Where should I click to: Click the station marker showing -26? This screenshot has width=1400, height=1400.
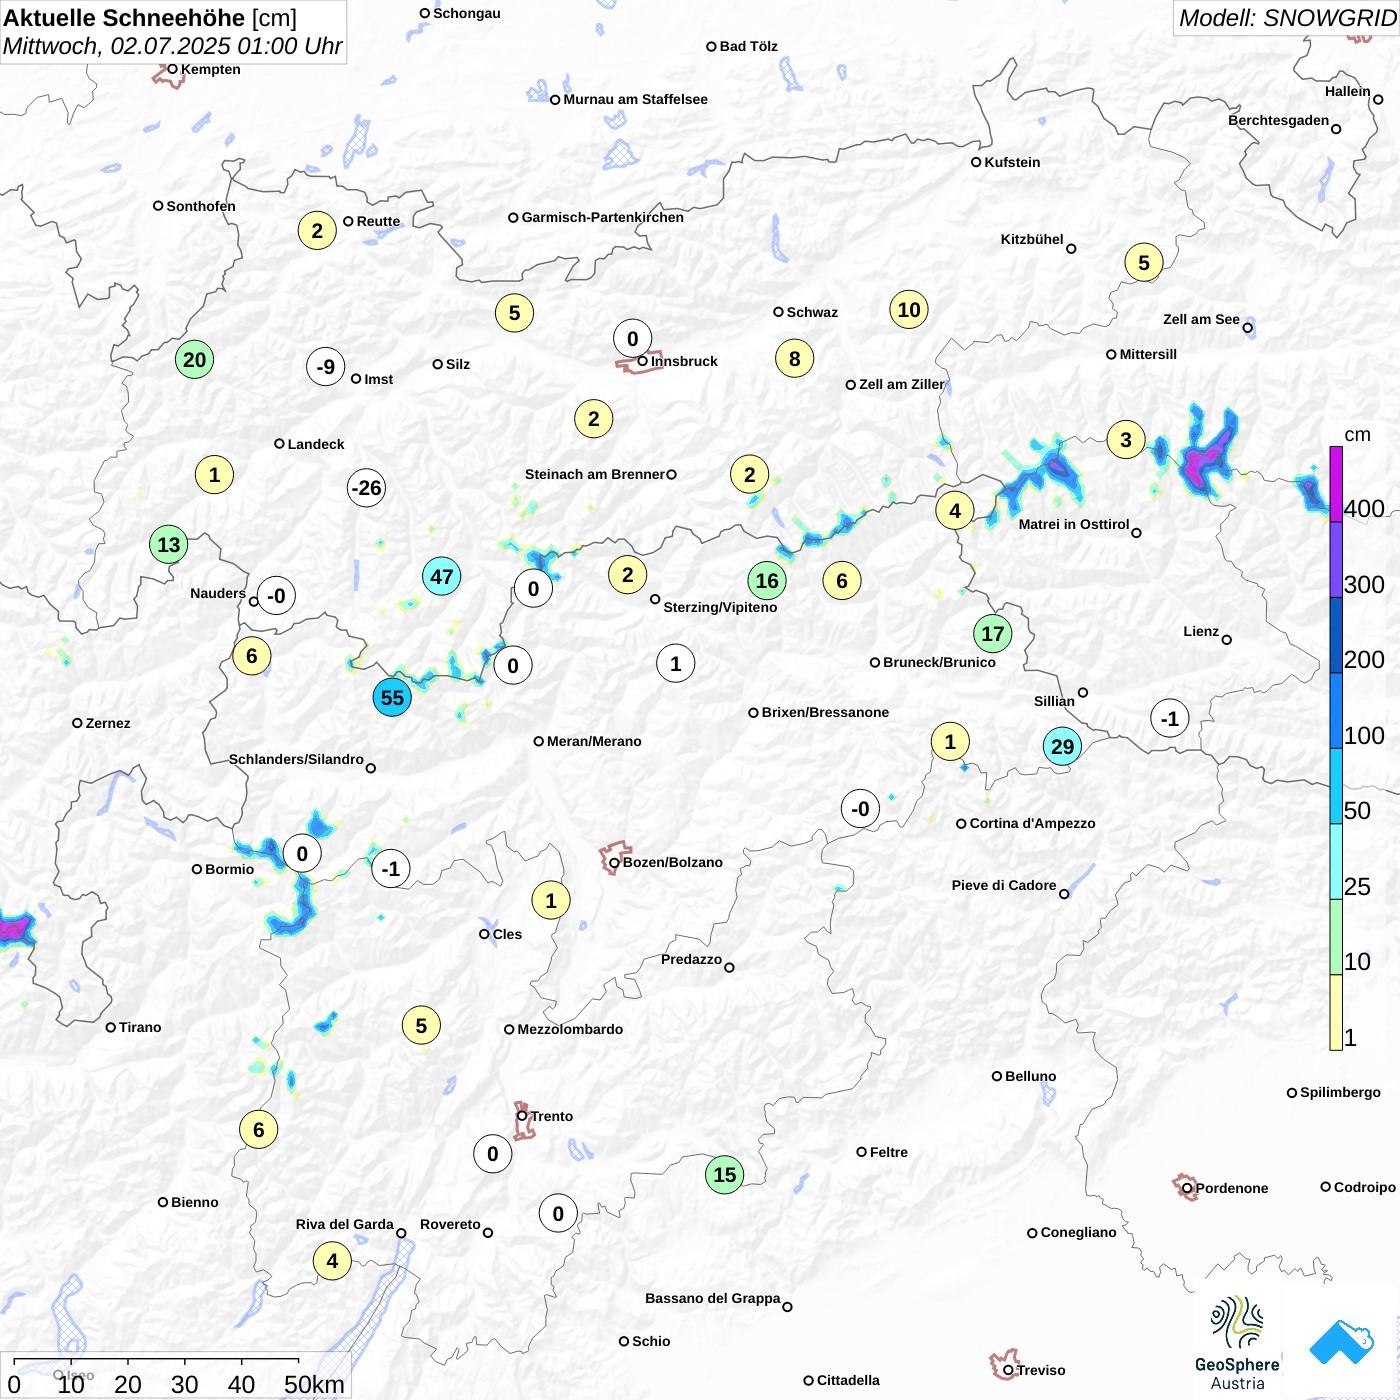point(366,488)
